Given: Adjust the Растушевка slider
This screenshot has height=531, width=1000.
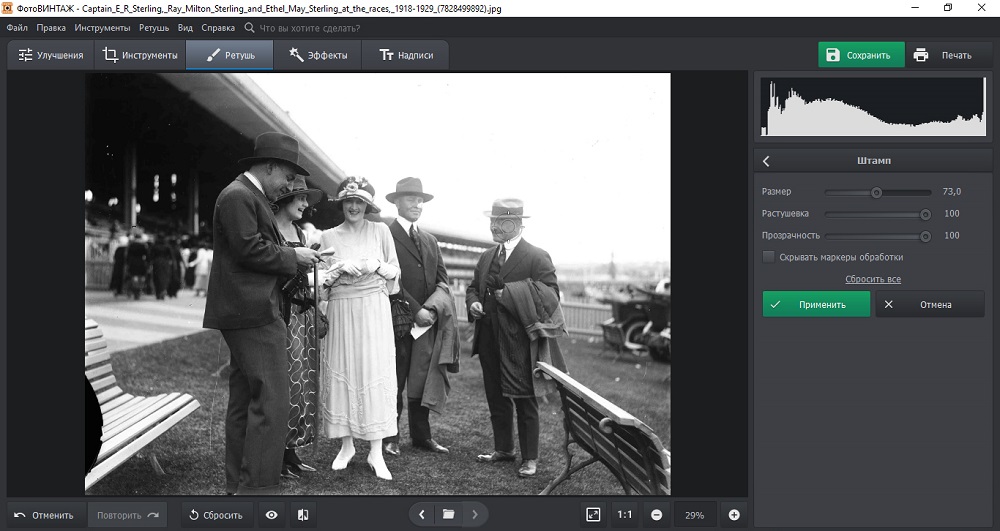Looking at the screenshot, I should 878,214.
